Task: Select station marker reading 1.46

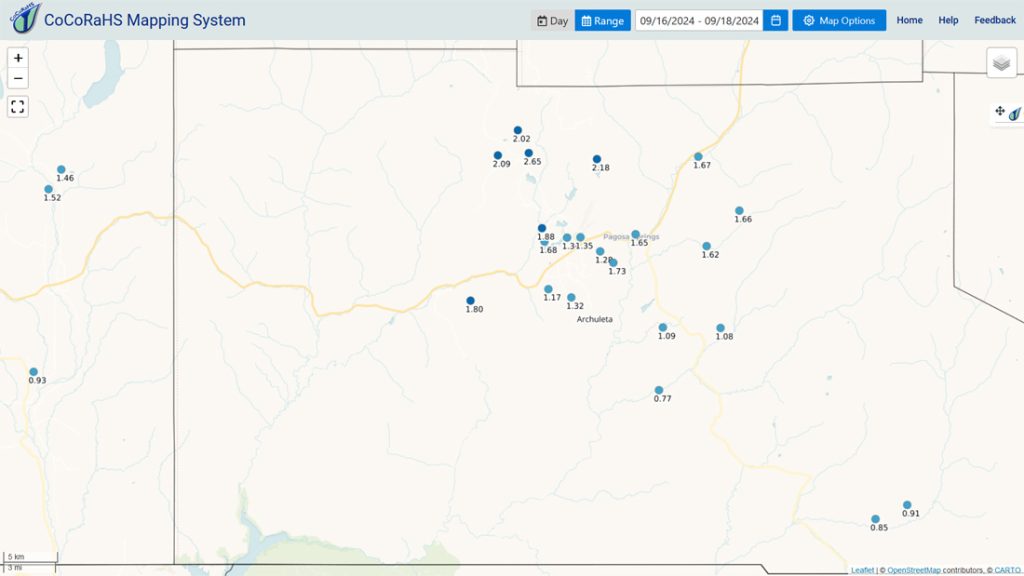Action: (61, 170)
